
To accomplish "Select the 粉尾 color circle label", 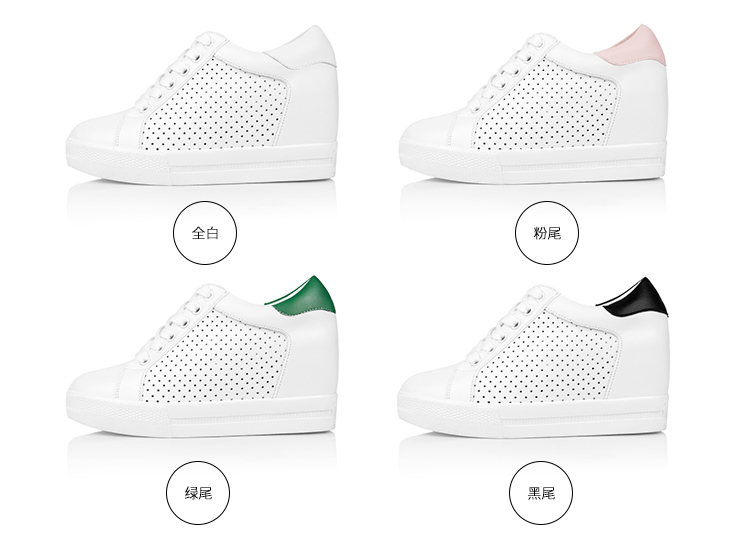I will [547, 232].
